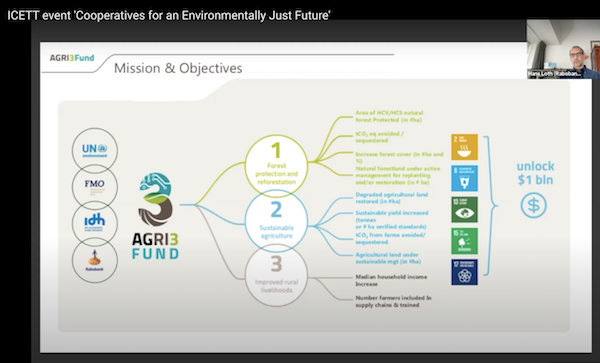Select the SDG 13 Climate Action tile

(464, 210)
